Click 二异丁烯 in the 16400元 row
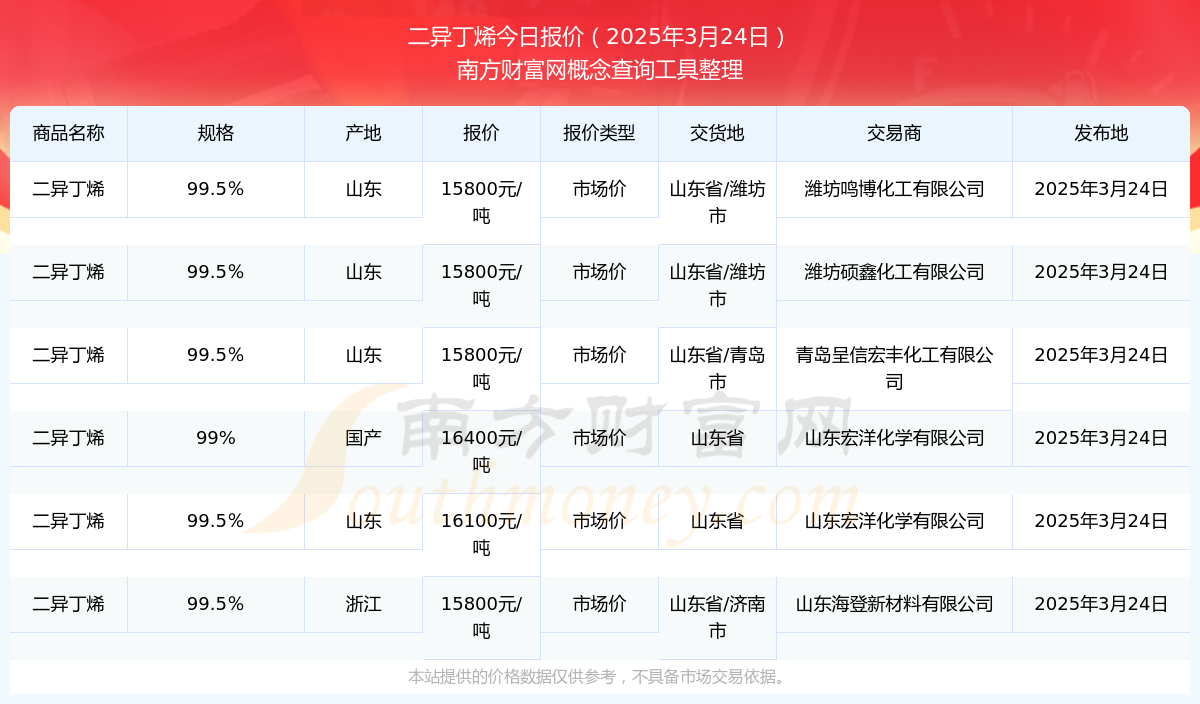The width and height of the screenshot is (1200, 704). [68, 438]
